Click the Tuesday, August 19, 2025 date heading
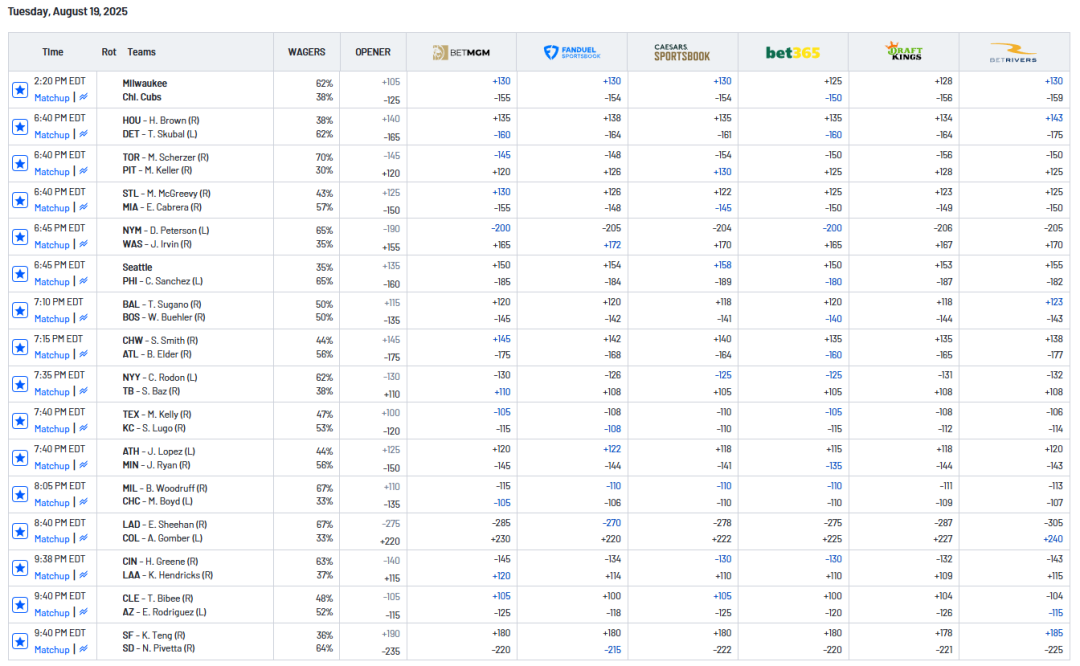Screen dimensions: 1080x666 point(68,12)
